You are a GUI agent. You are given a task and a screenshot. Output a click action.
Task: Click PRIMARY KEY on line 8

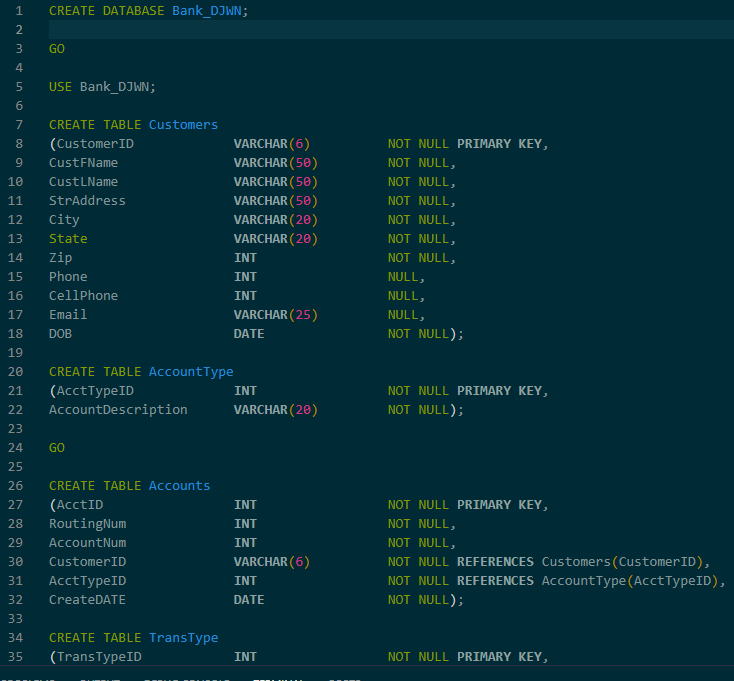pyautogui.click(x=499, y=144)
